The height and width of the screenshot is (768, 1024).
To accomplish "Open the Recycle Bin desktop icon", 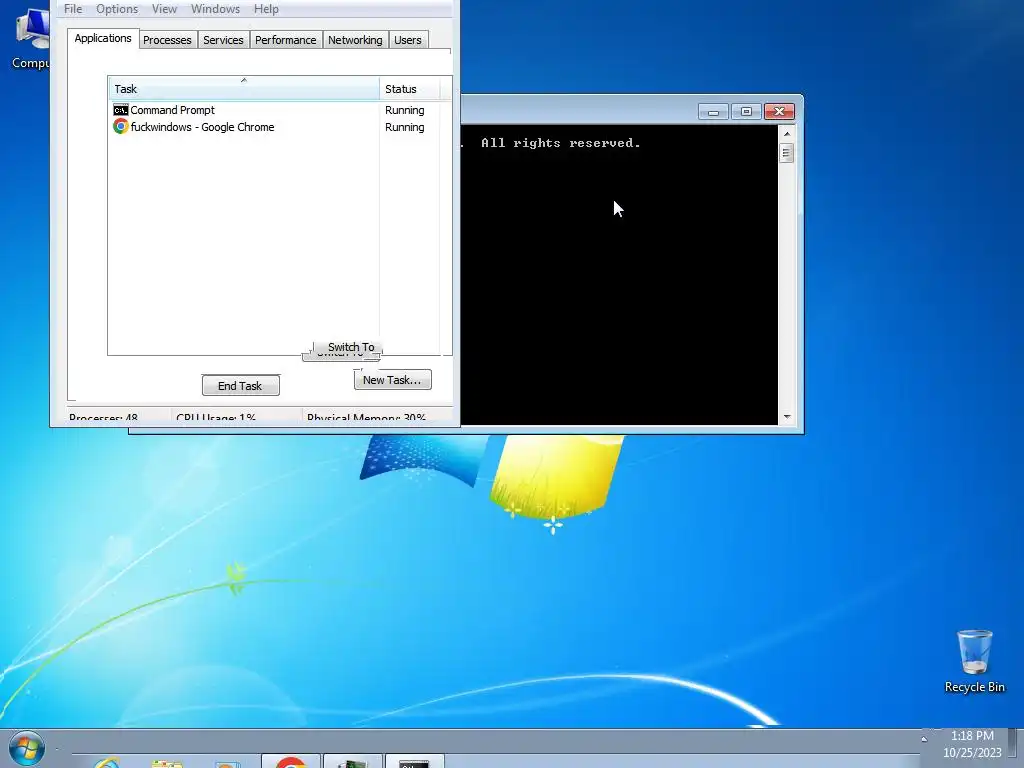I will [974, 661].
